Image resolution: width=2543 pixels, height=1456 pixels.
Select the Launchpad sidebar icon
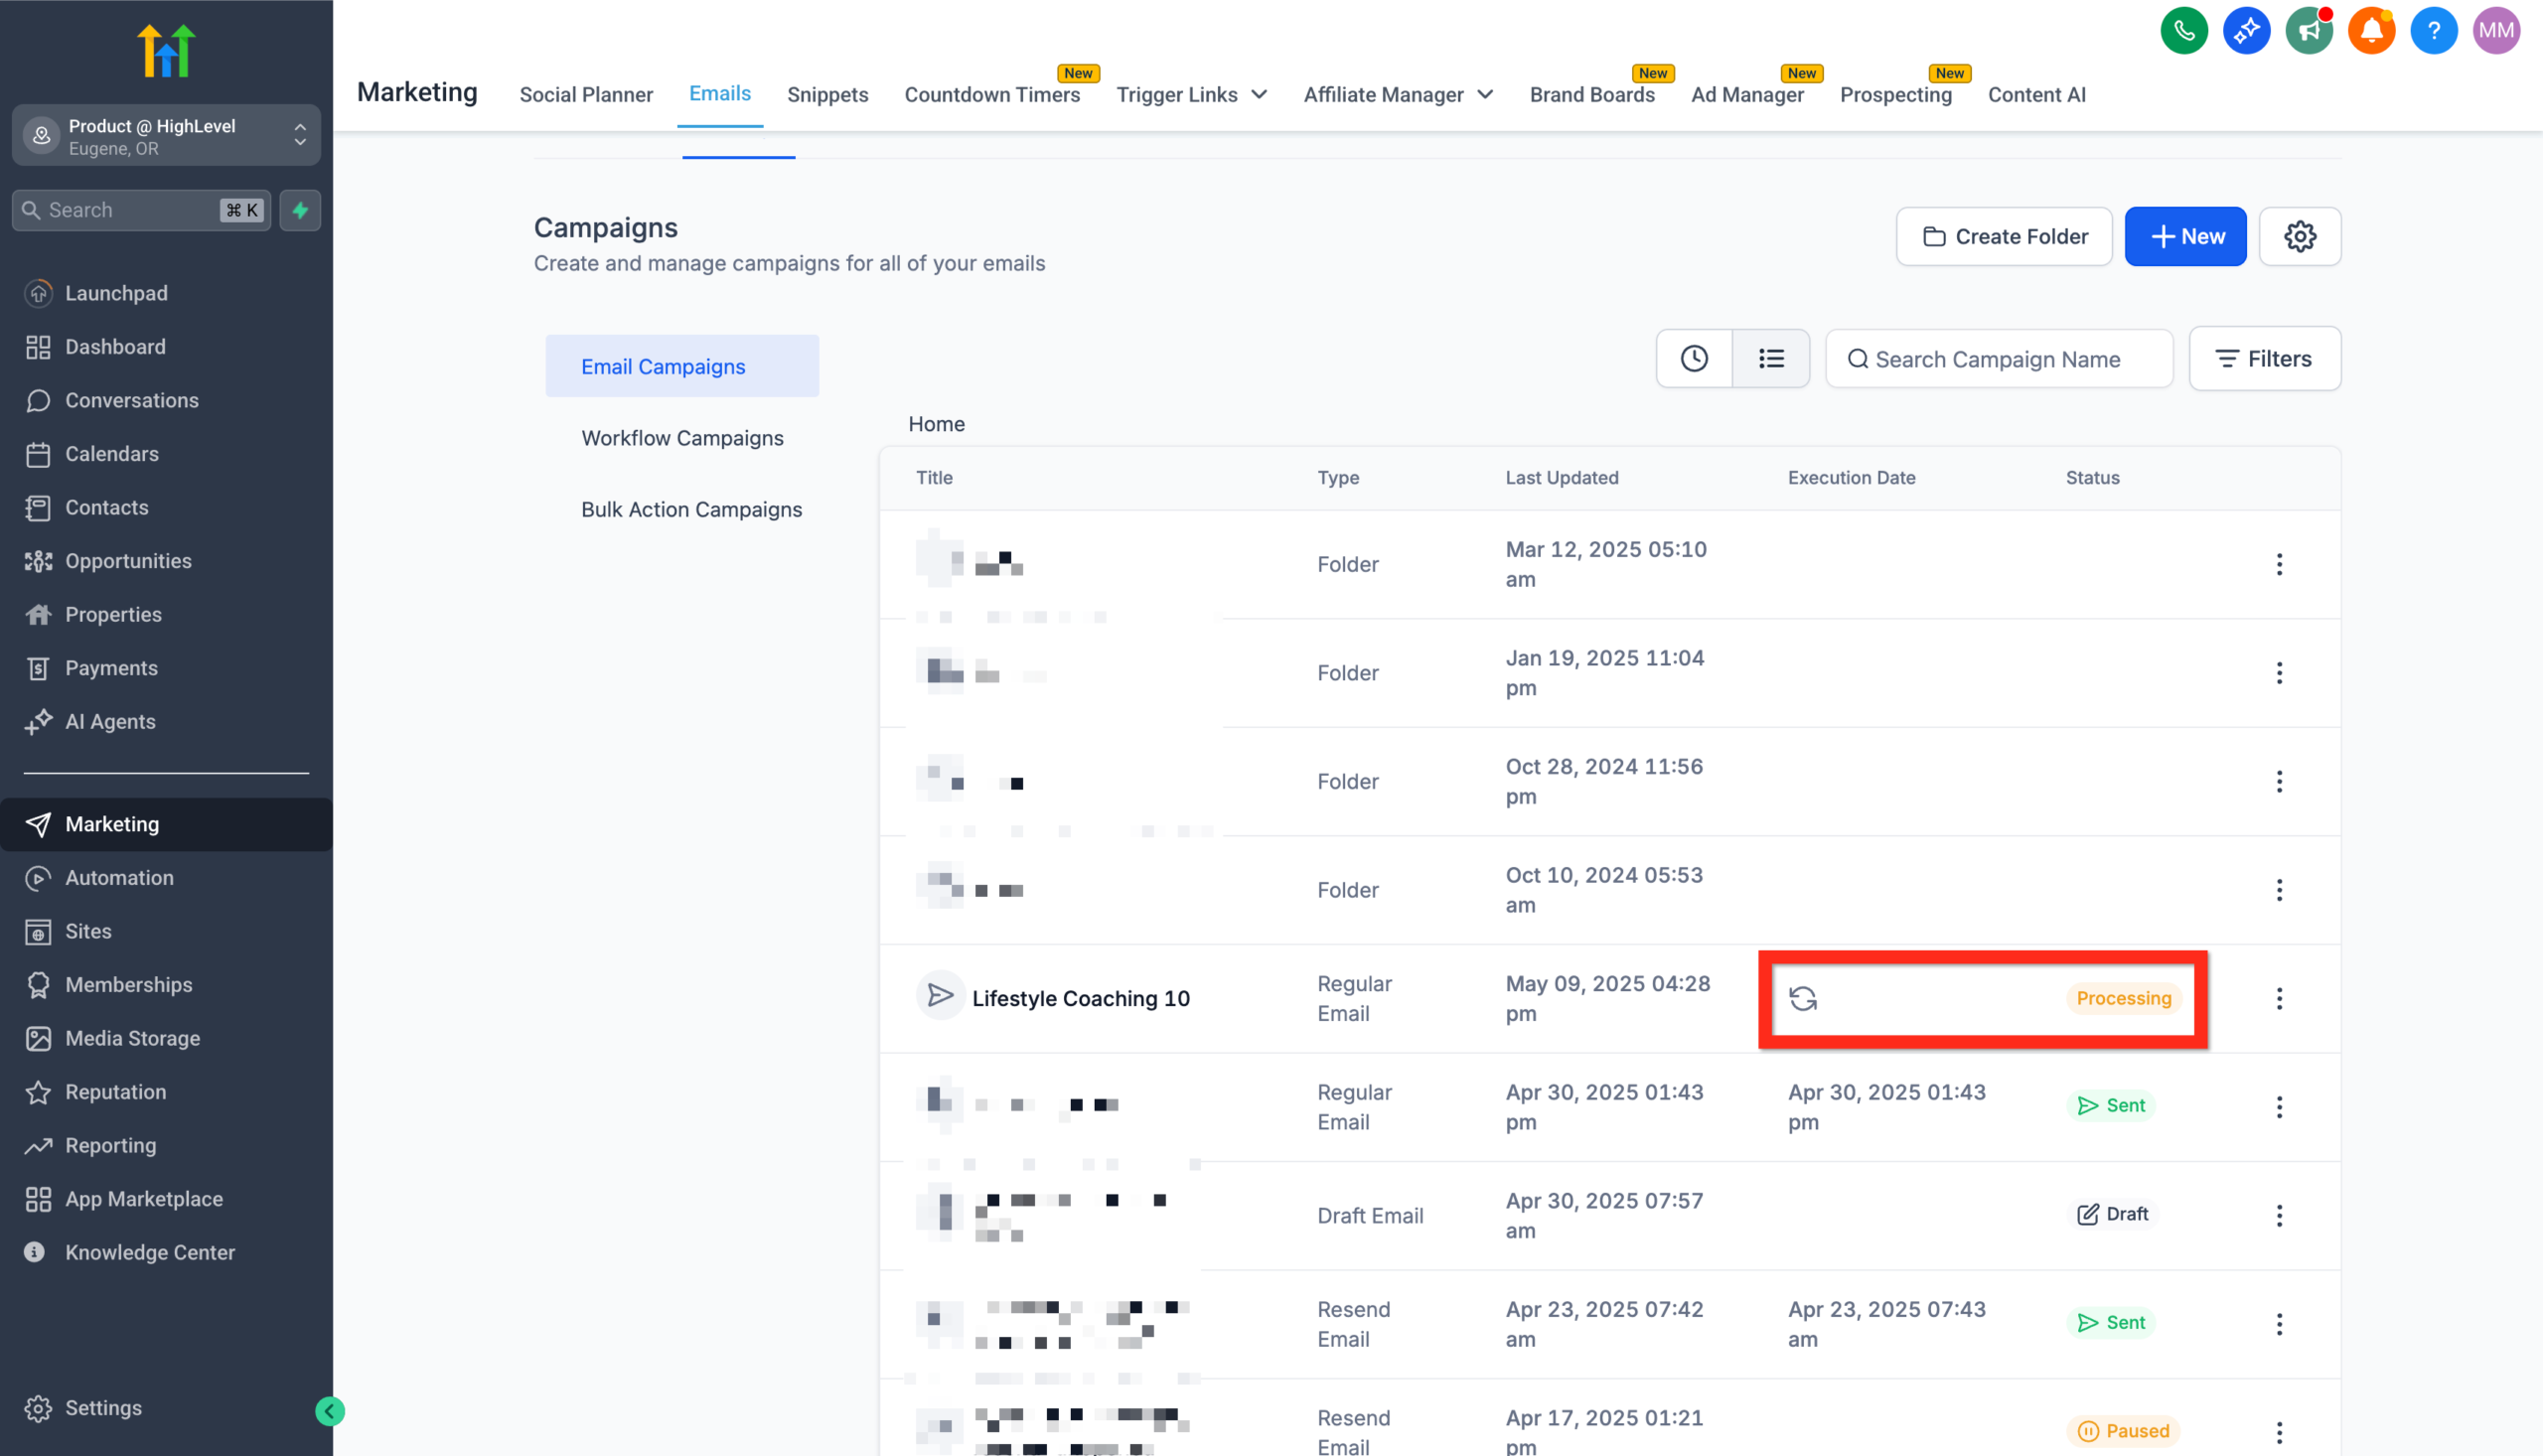coord(38,293)
